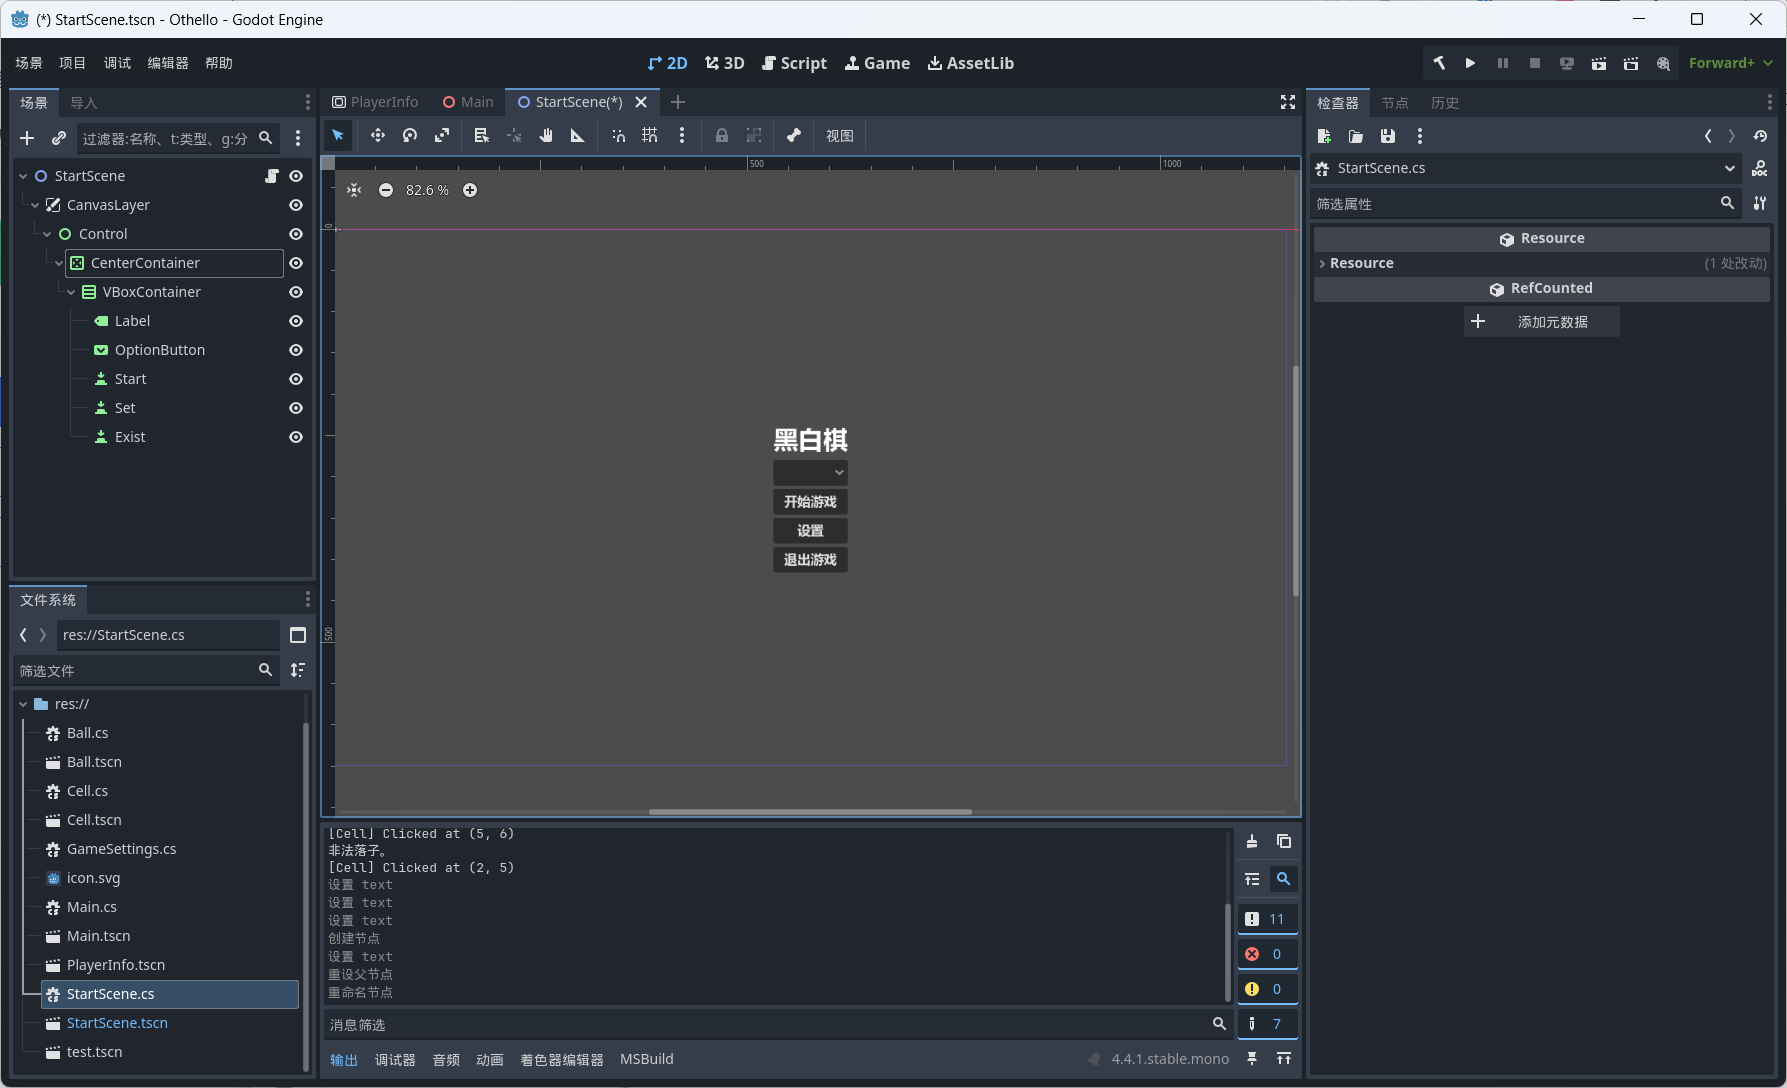Select the GameSettings.cs file
This screenshot has height=1088, width=1787.
click(121, 849)
